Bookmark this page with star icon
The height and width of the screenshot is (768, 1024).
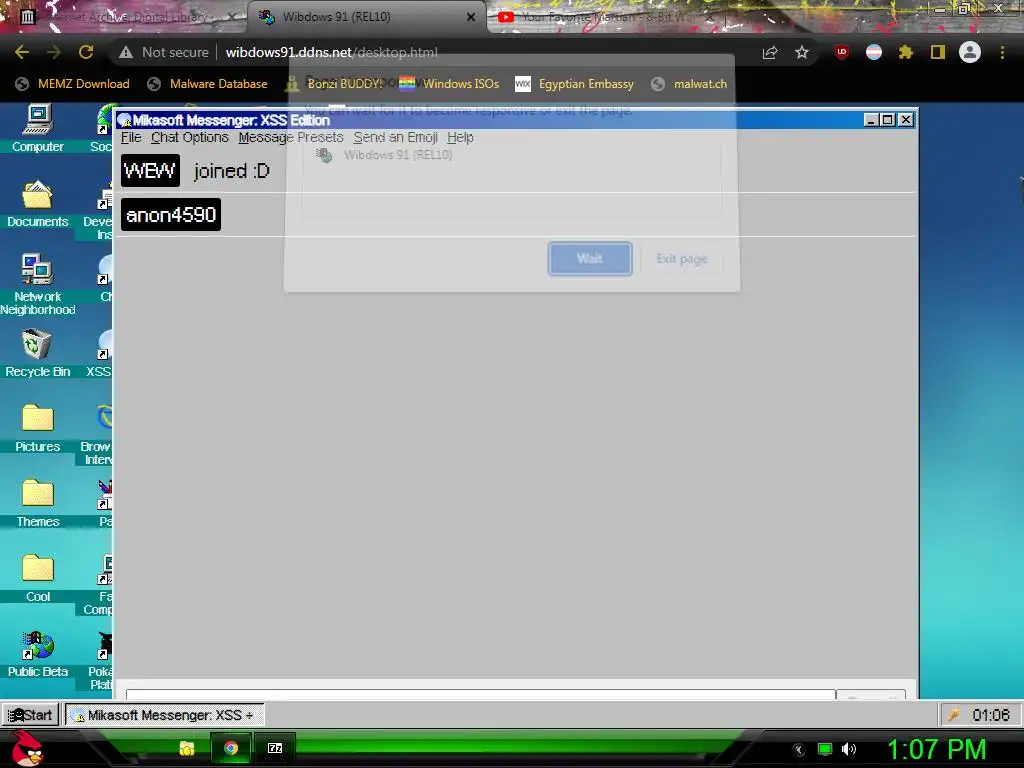click(802, 52)
